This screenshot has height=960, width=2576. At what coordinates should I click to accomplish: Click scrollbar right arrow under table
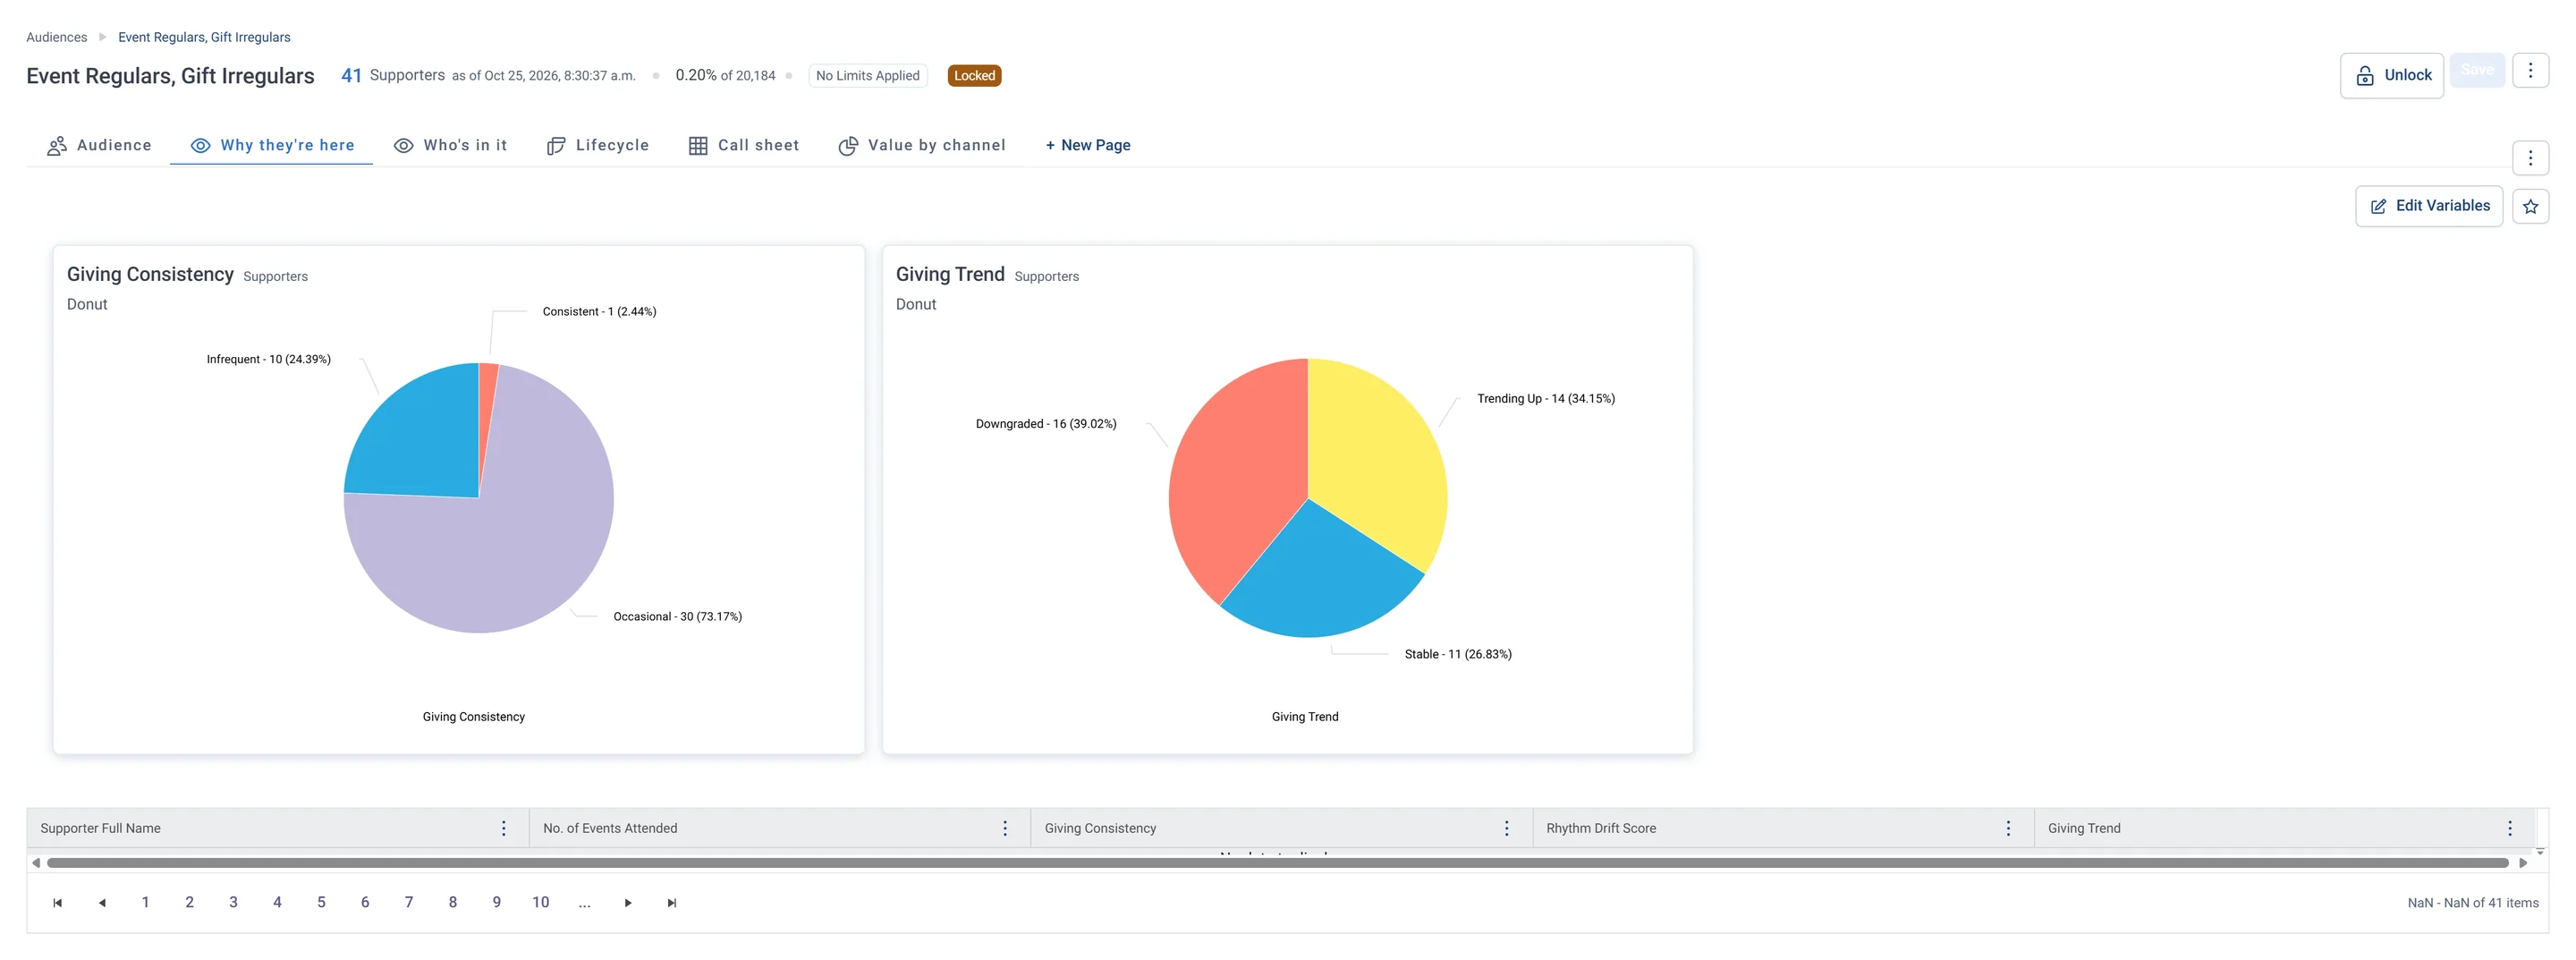click(2523, 862)
